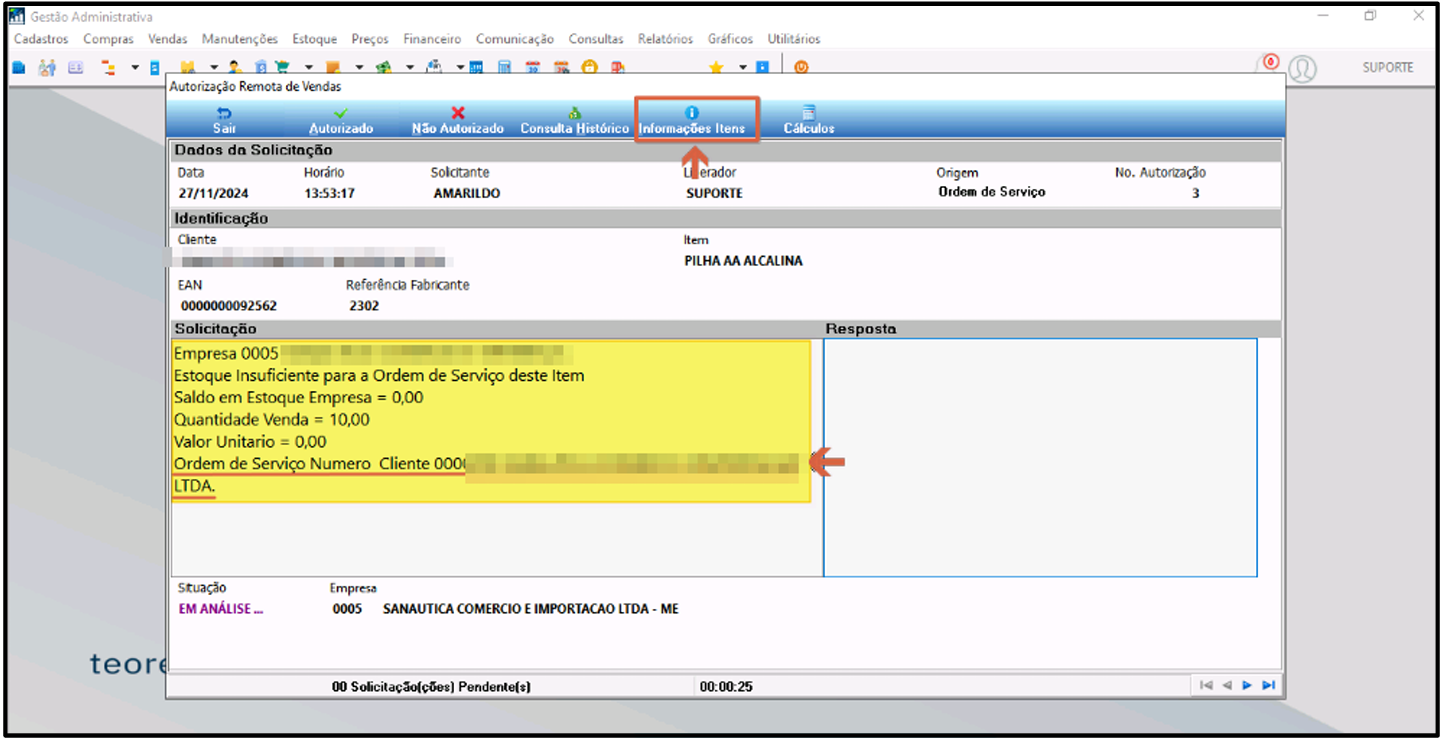Open the Relatórios menu
This screenshot has height=738, width=1440.
(x=665, y=39)
